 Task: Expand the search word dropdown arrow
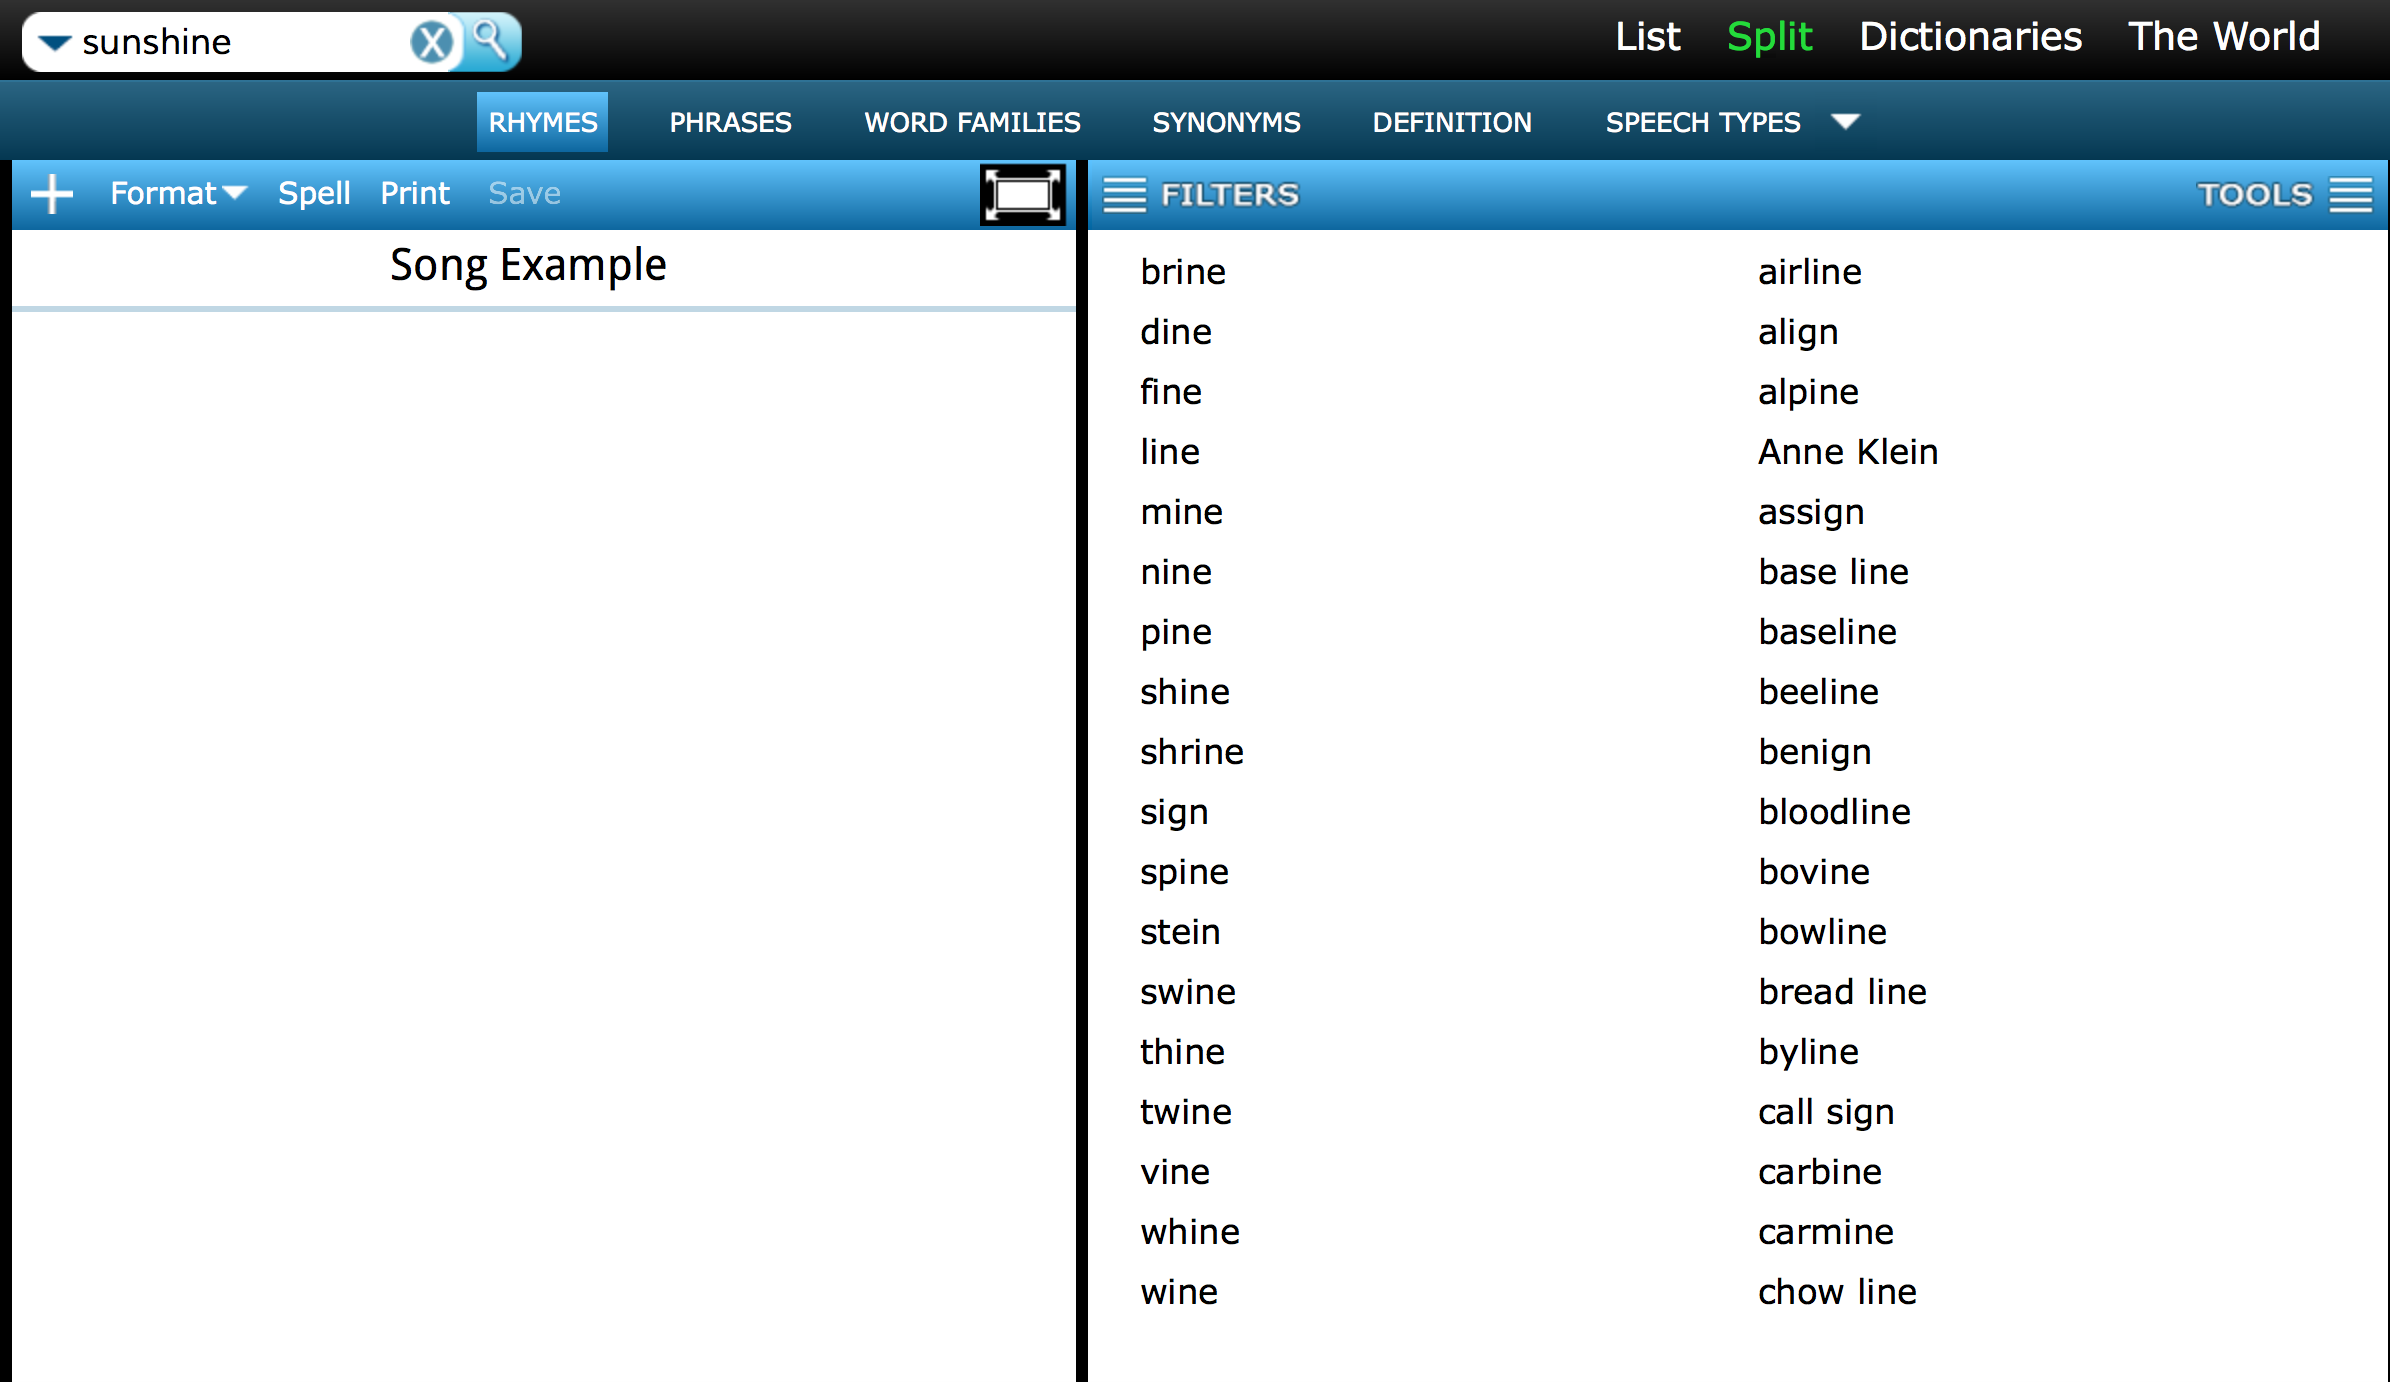click(x=58, y=36)
